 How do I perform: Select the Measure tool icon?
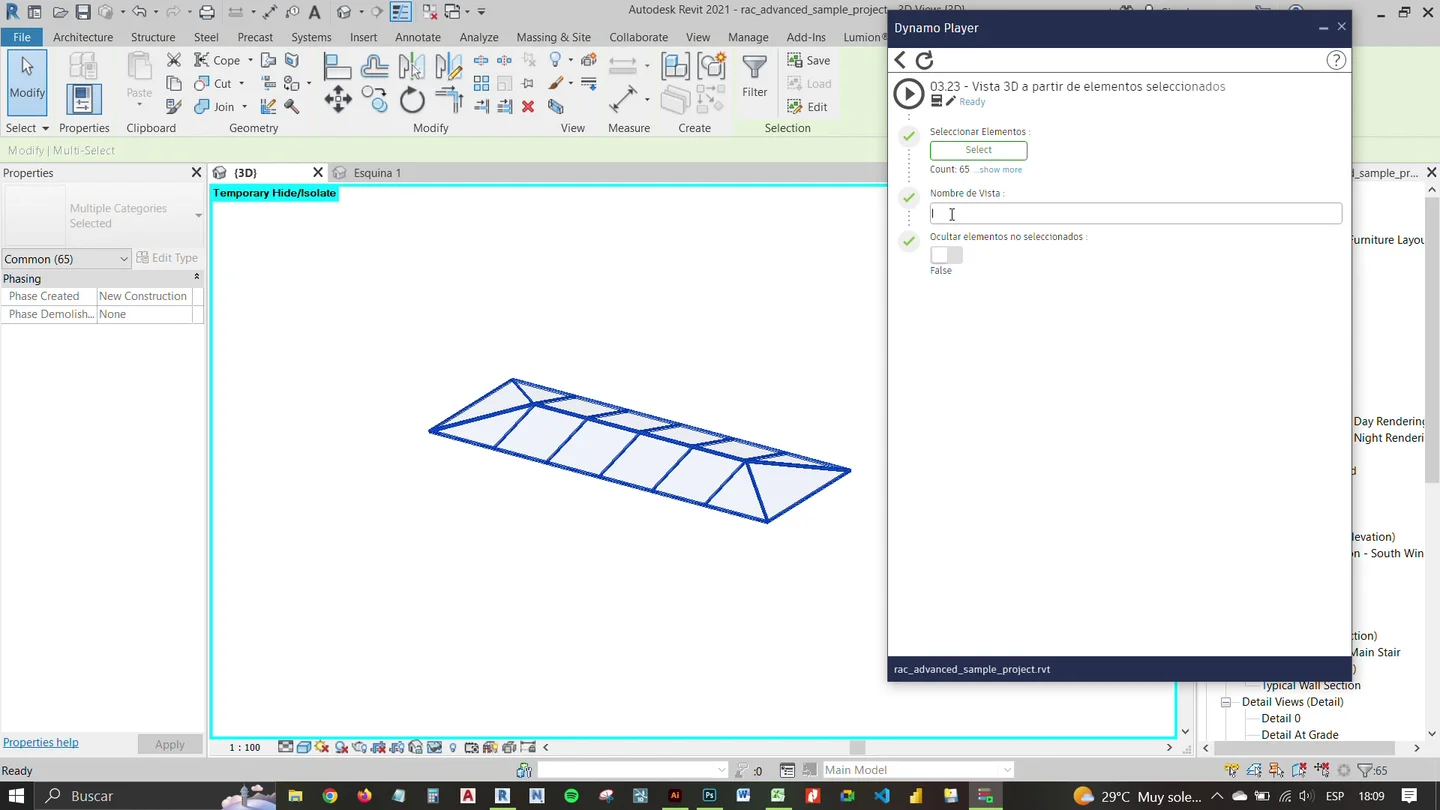coord(624,98)
